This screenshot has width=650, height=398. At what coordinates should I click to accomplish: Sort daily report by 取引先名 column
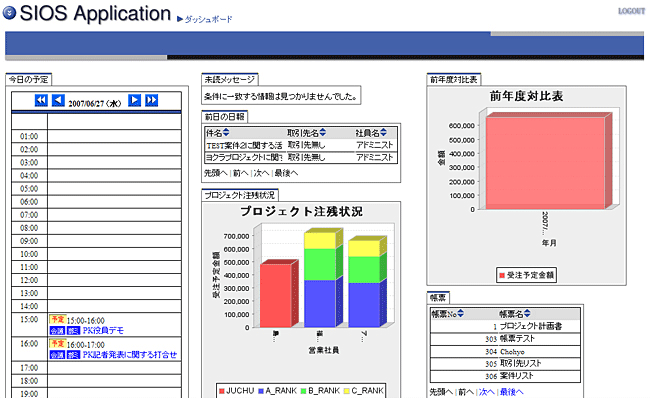(x=323, y=133)
